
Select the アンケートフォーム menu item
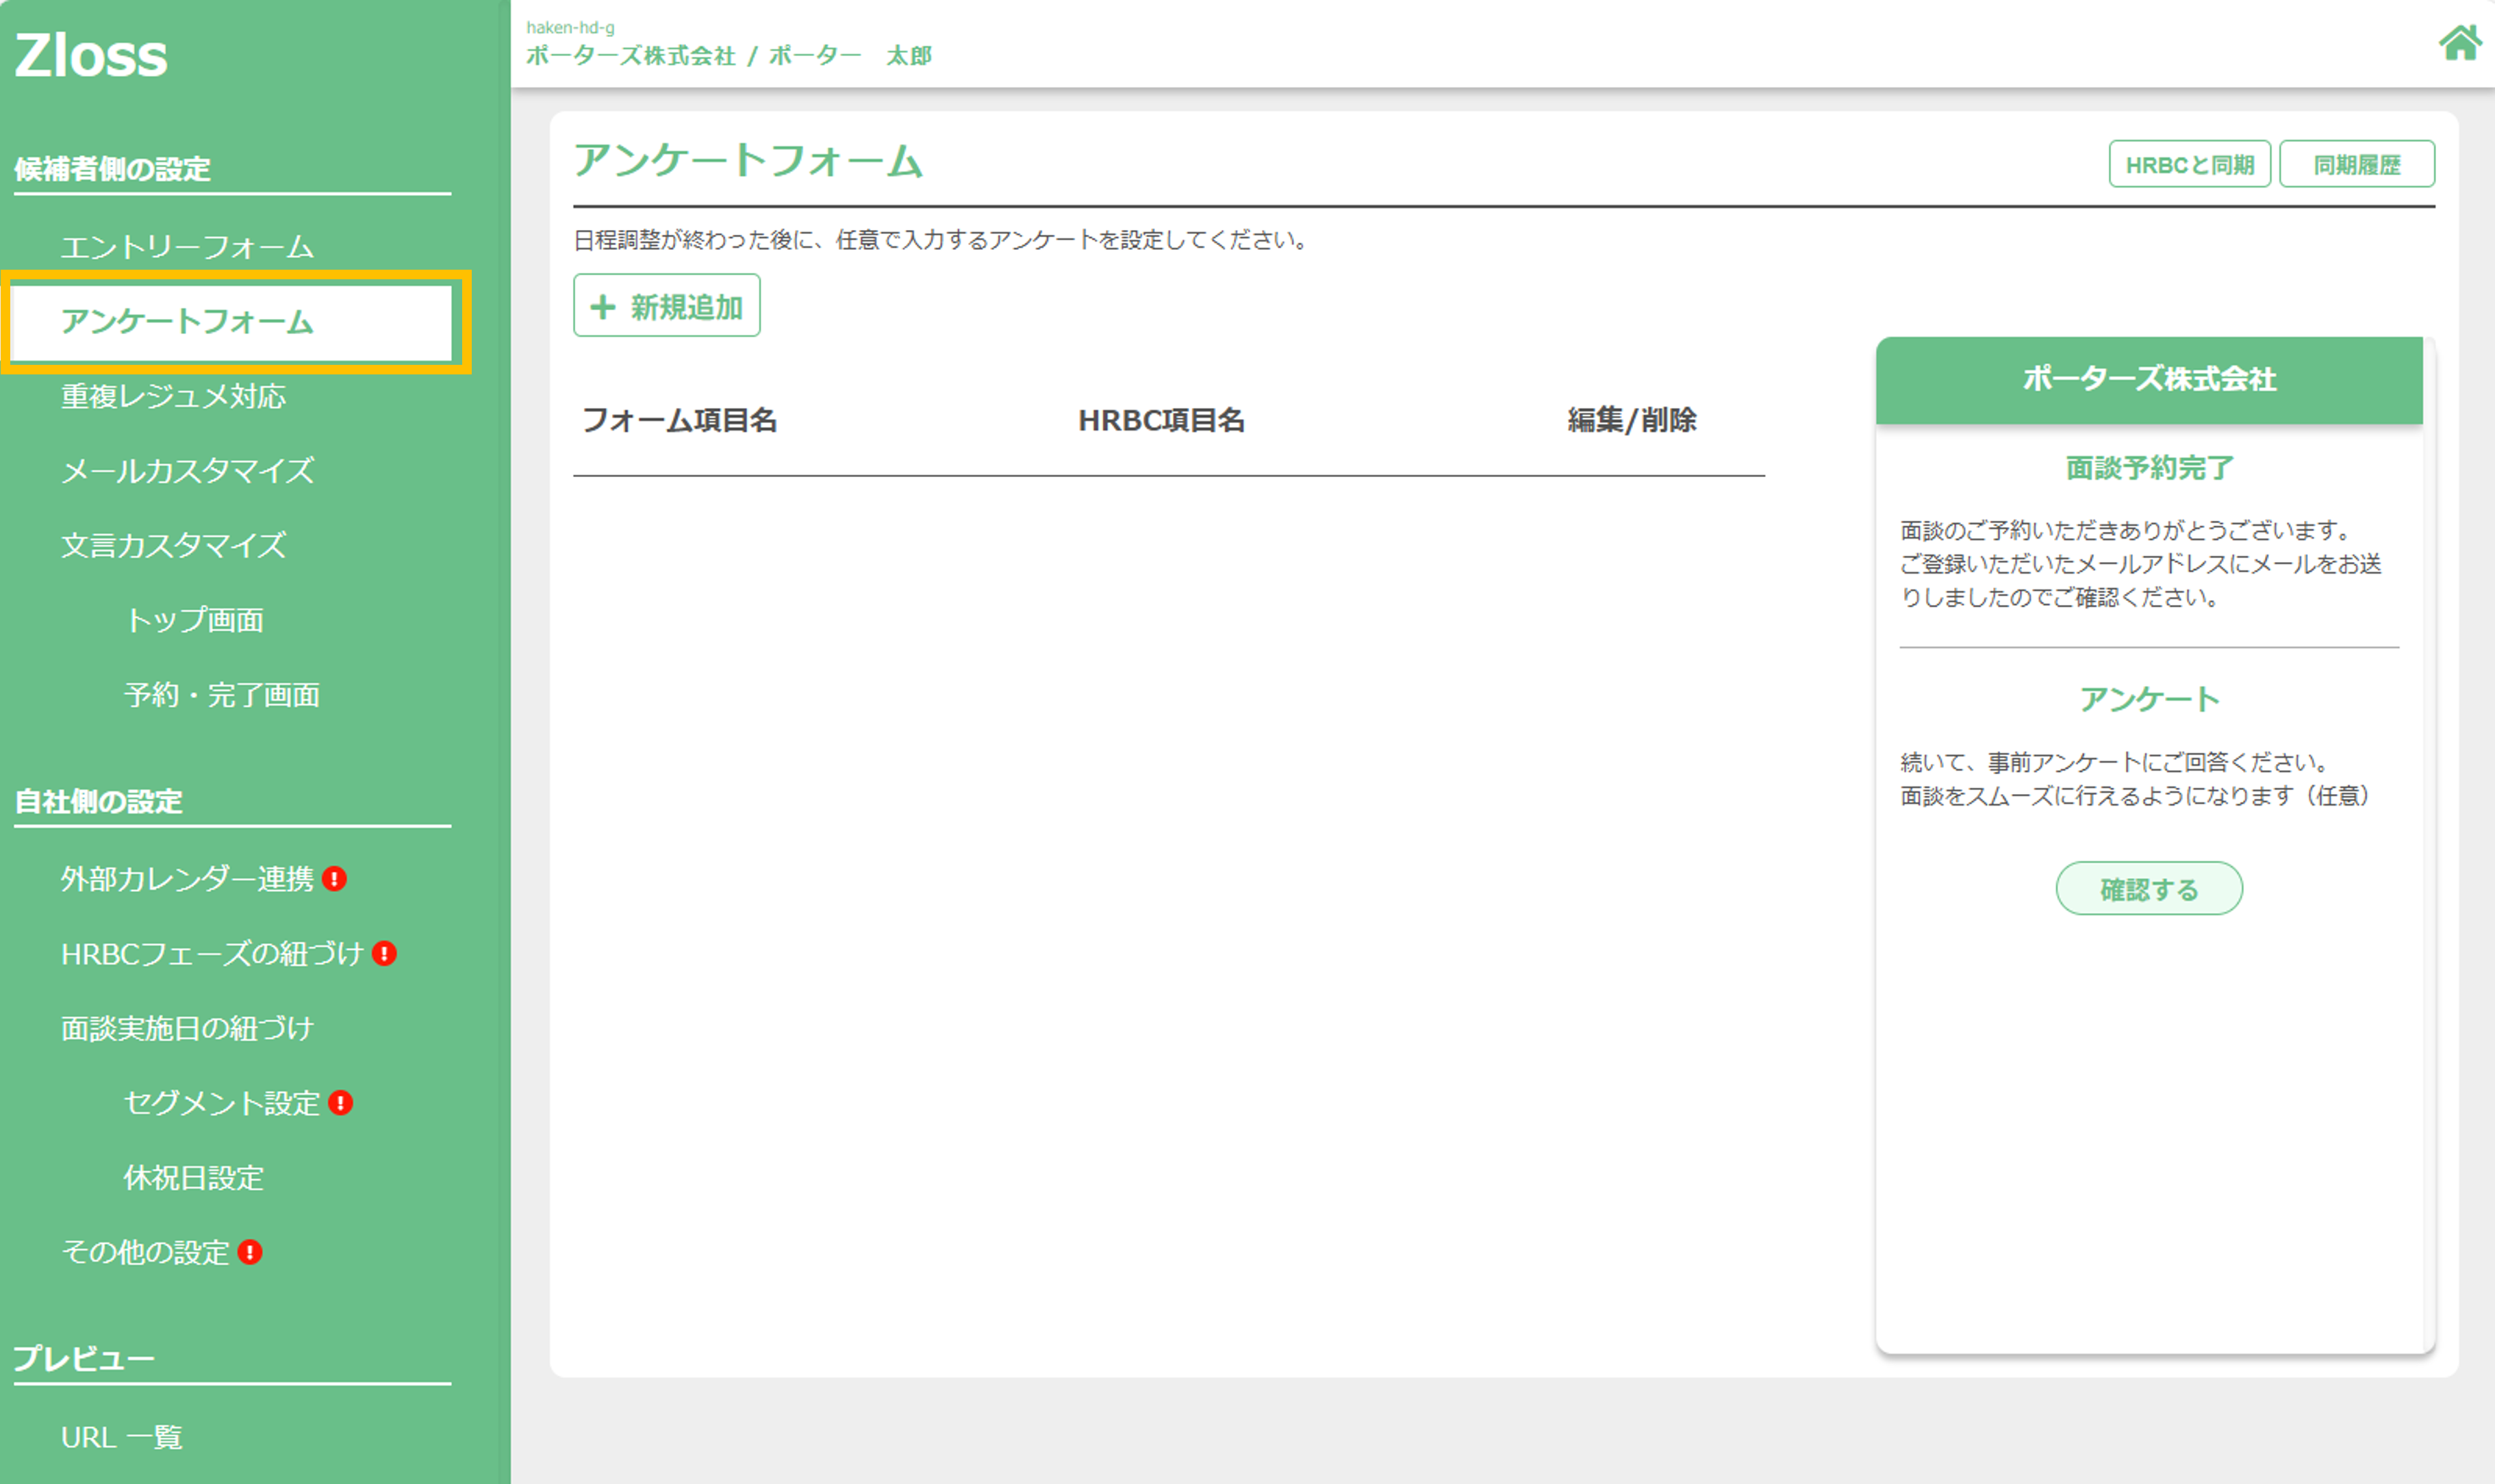[x=187, y=322]
